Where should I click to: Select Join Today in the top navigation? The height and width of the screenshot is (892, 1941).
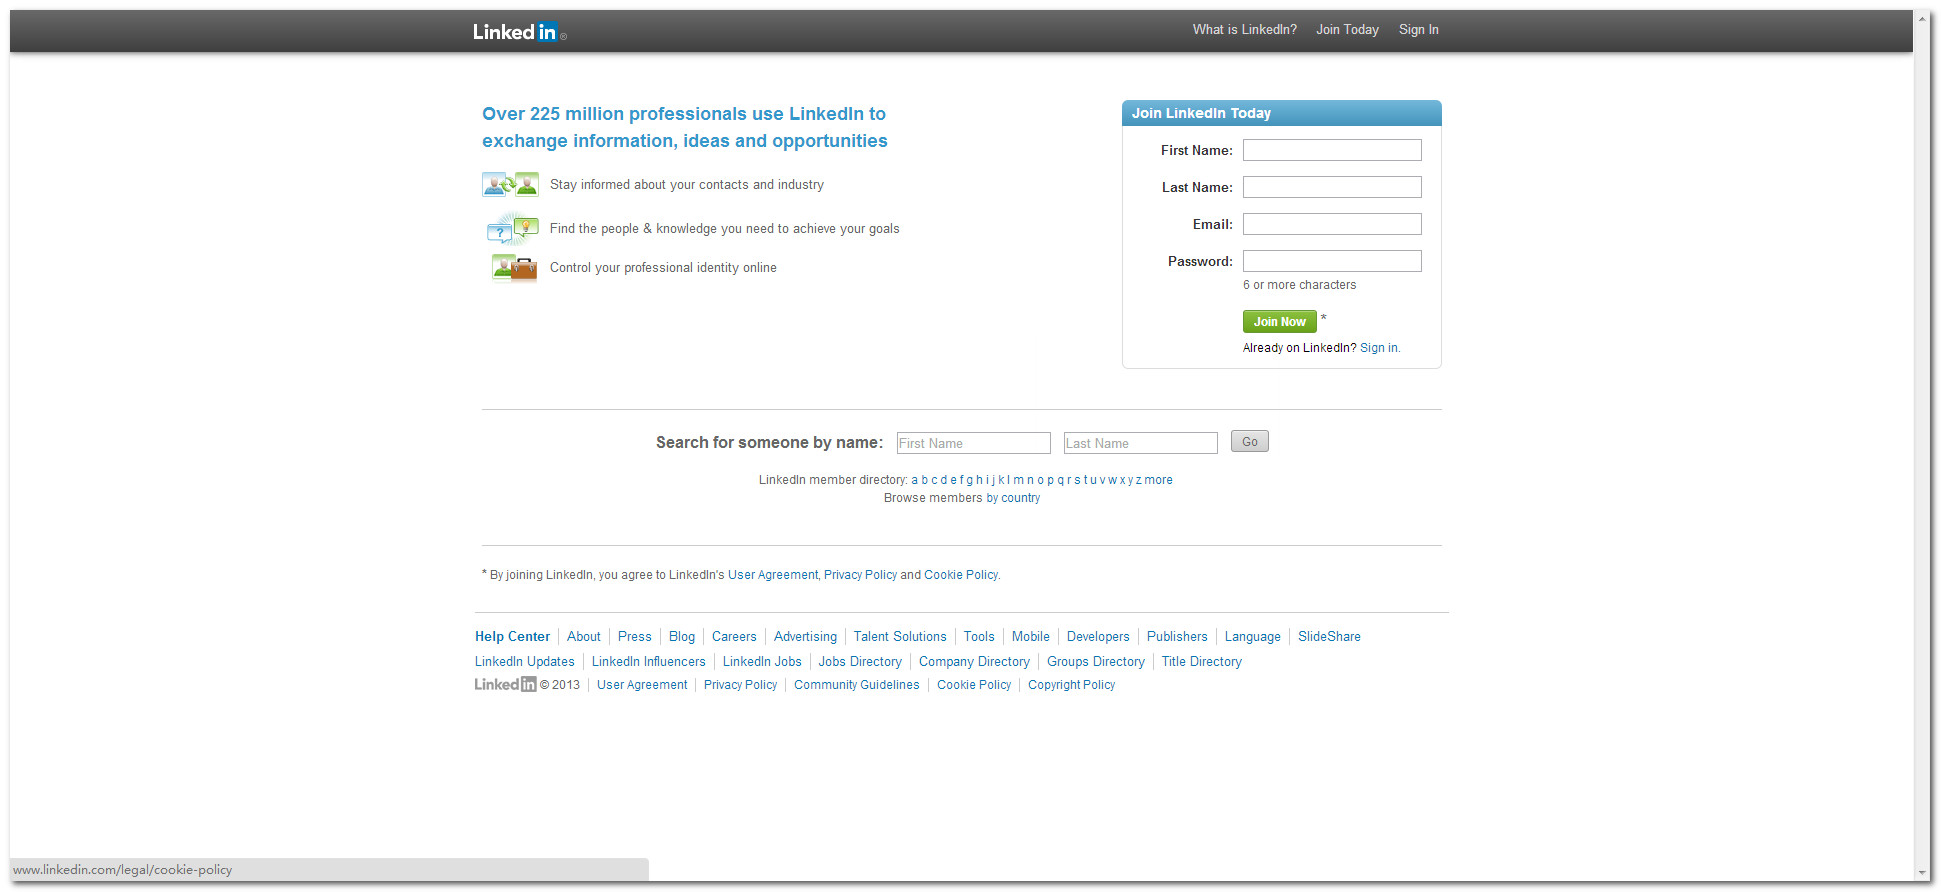(x=1346, y=30)
